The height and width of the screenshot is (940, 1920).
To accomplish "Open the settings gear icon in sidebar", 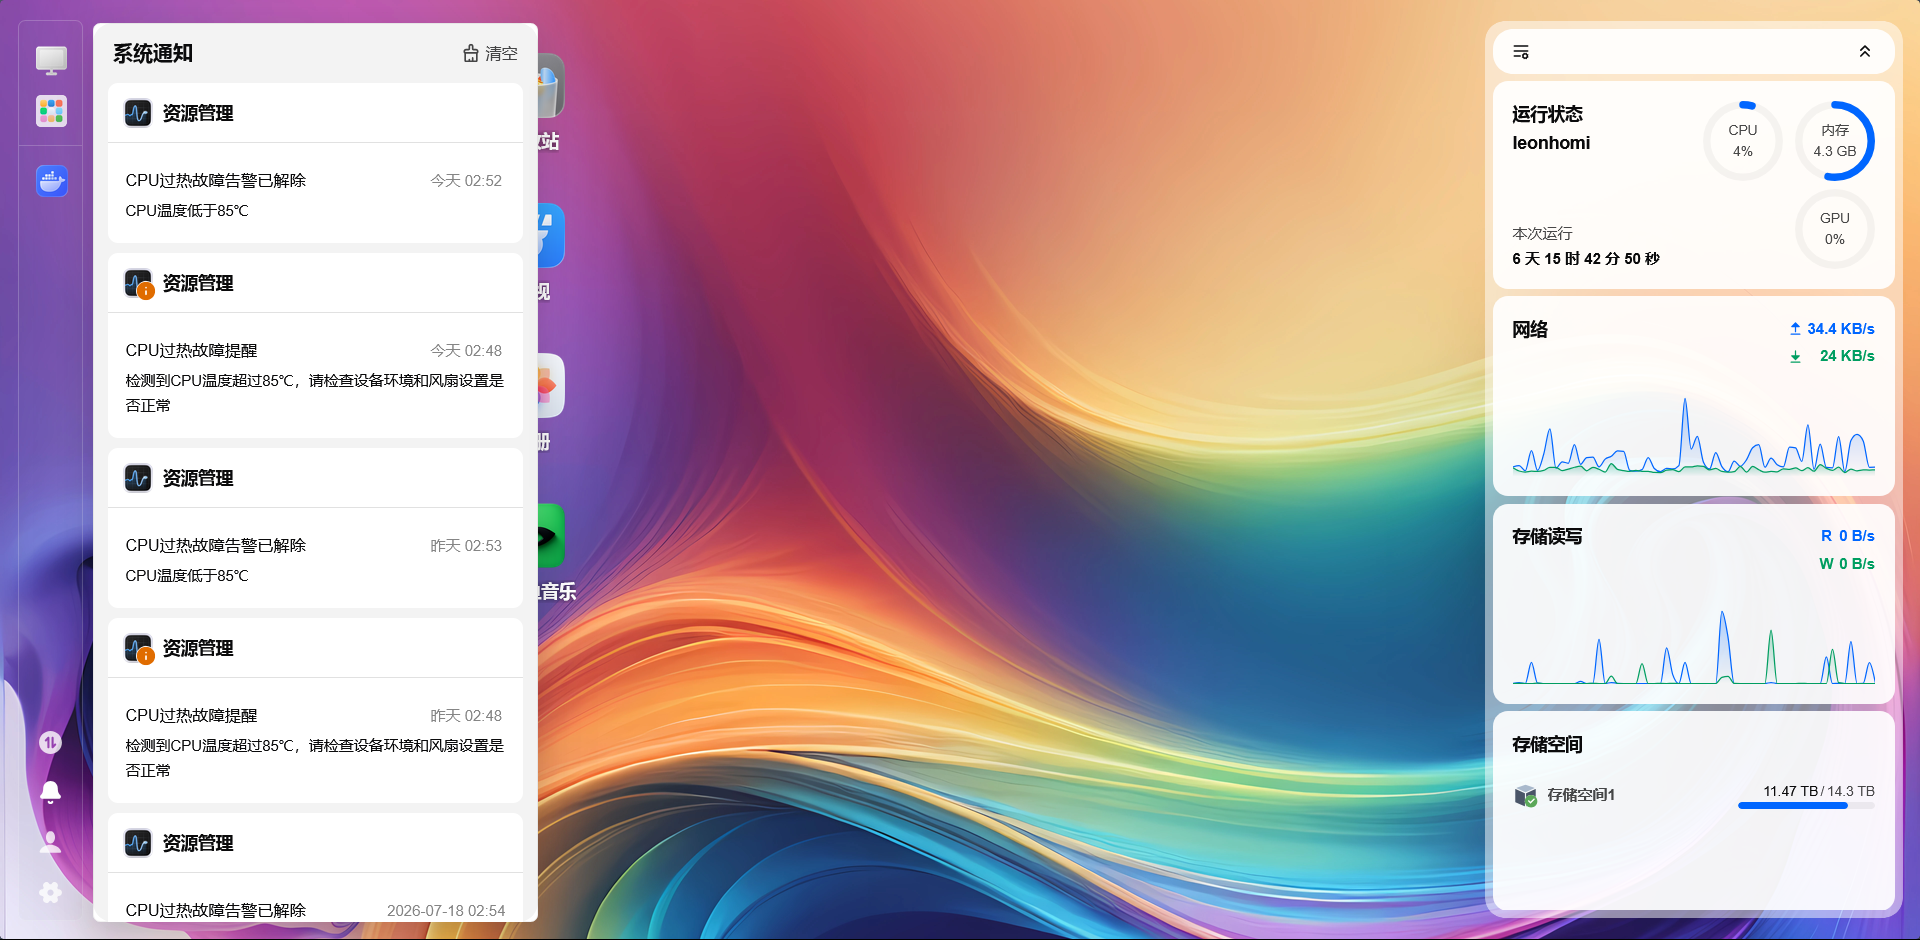I will 50,892.
